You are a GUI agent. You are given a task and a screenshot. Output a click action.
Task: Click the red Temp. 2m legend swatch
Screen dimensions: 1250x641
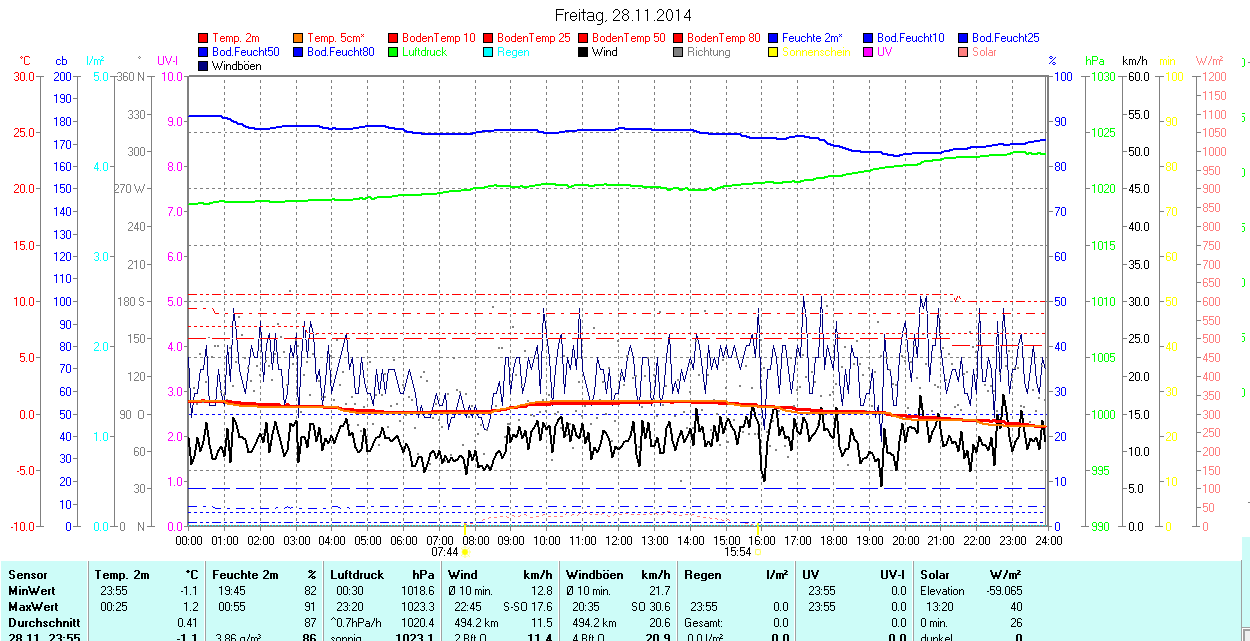tap(204, 38)
